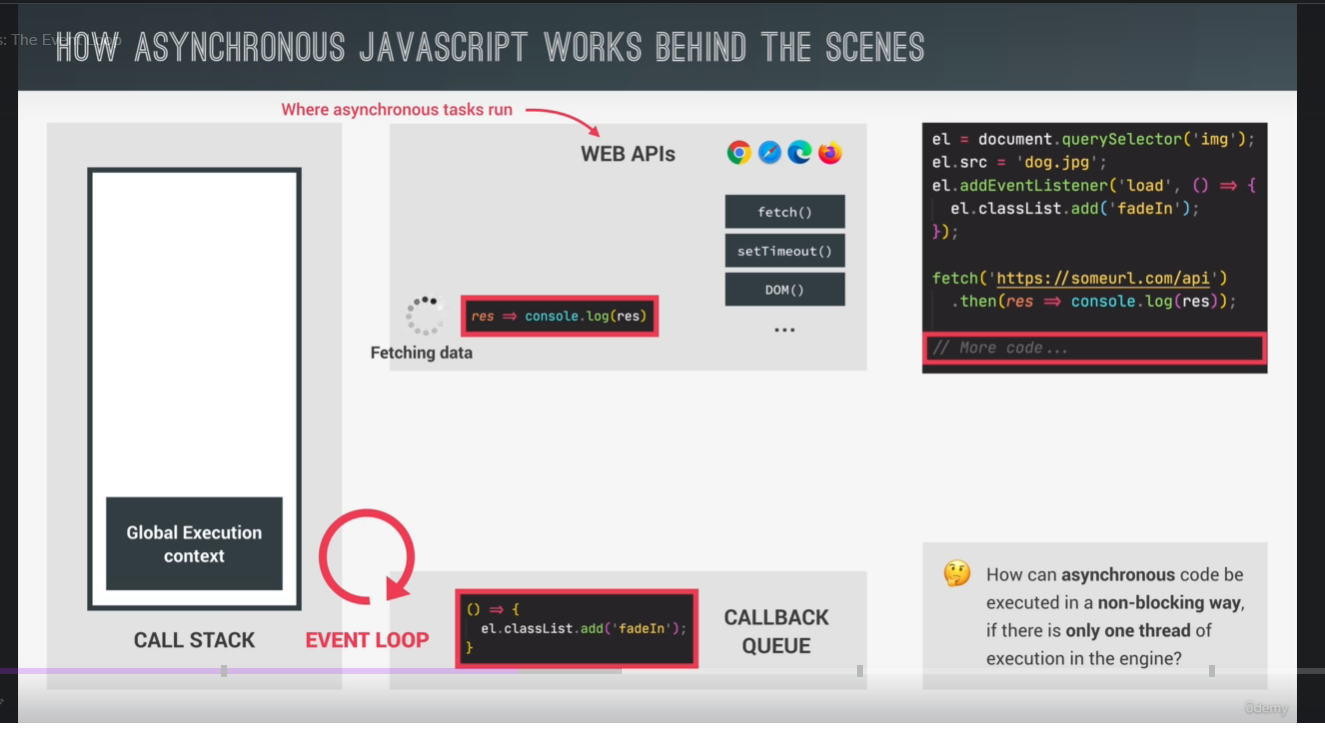
Task: Click the Chrome browser icon
Action: click(x=739, y=152)
